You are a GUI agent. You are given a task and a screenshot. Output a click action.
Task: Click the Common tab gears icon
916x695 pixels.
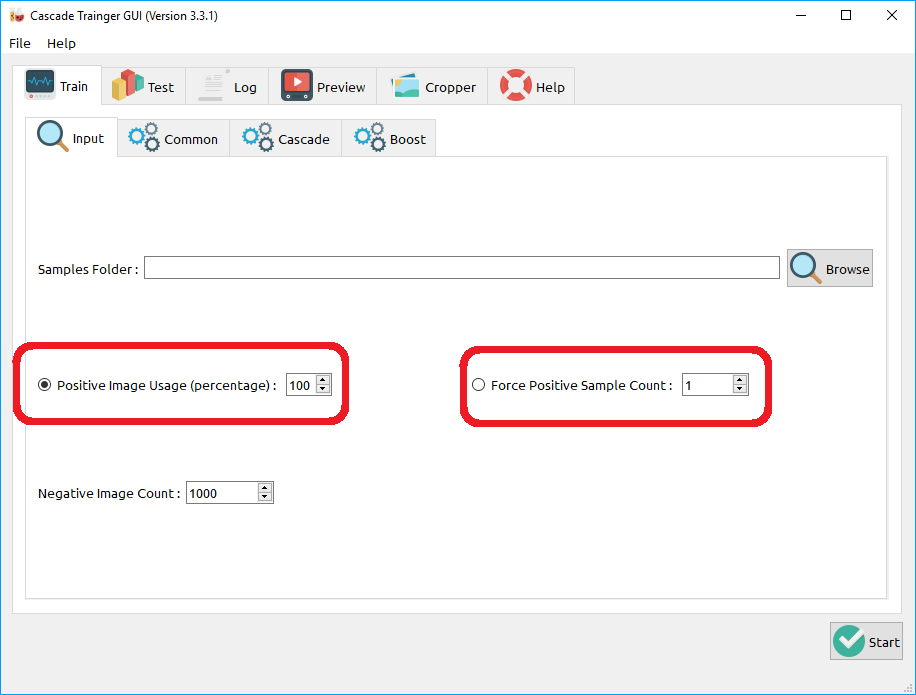pos(144,137)
